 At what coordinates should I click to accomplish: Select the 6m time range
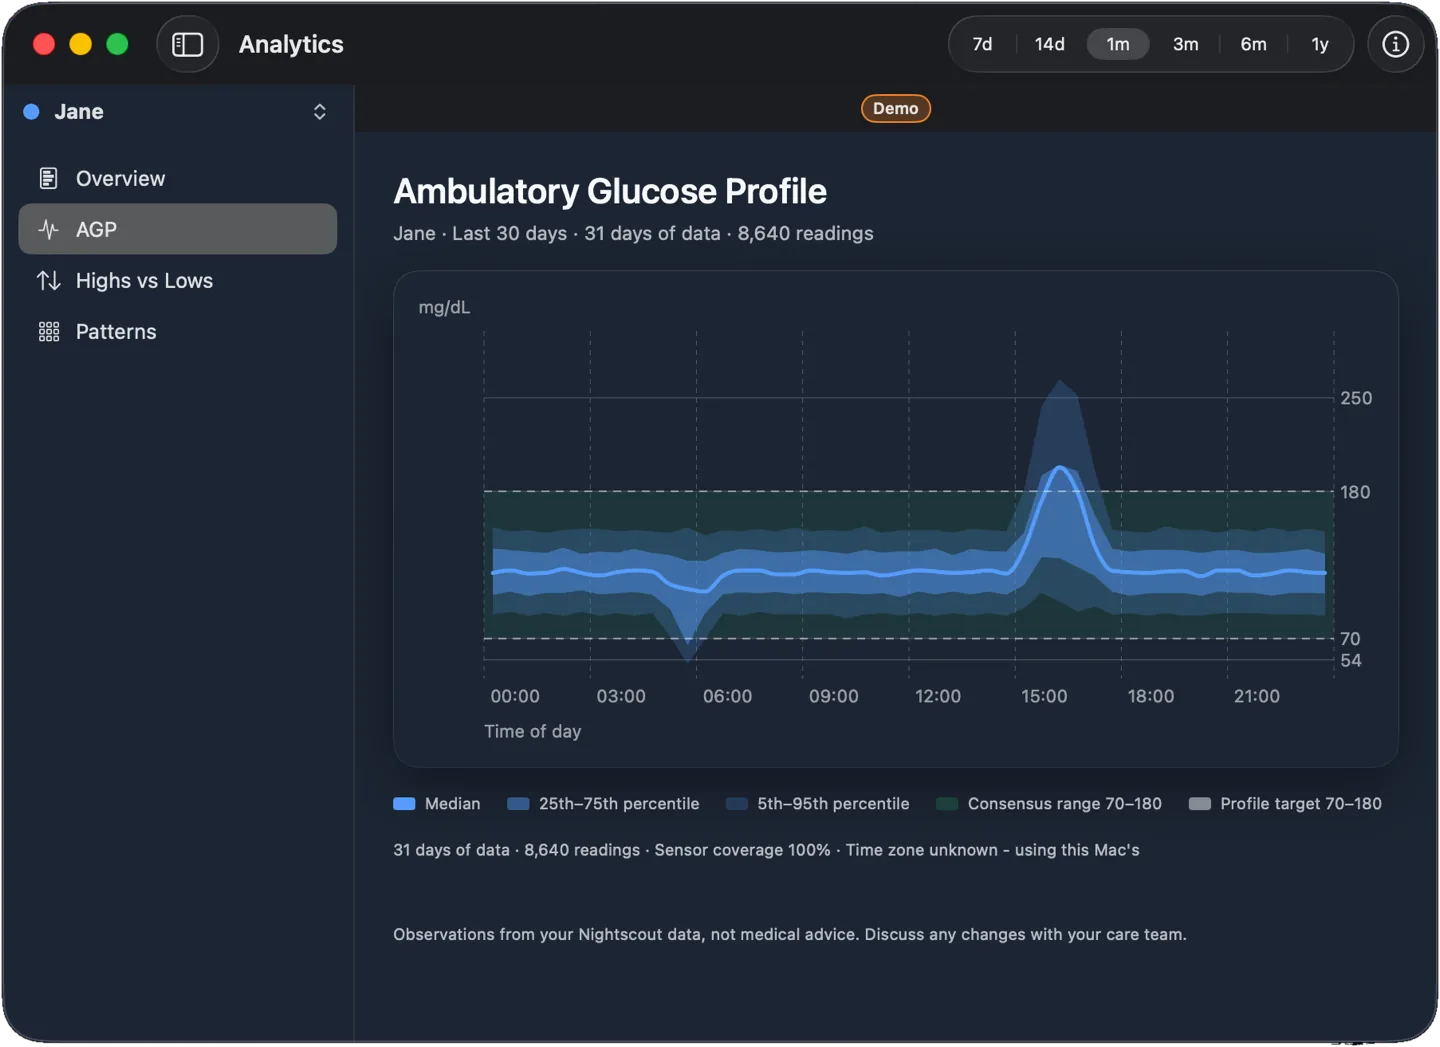point(1253,44)
